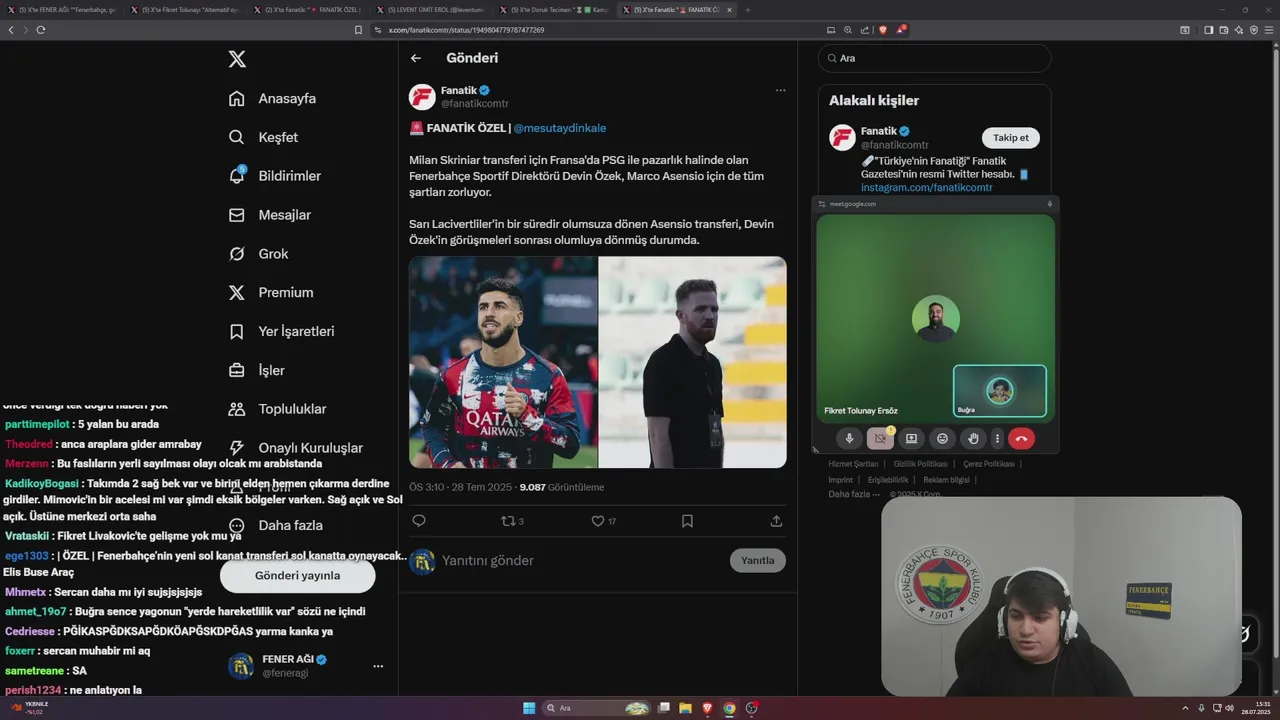Screen dimensions: 1280x720
Task: Click Takip et to follow Fanatik
Action: pos(1011,138)
